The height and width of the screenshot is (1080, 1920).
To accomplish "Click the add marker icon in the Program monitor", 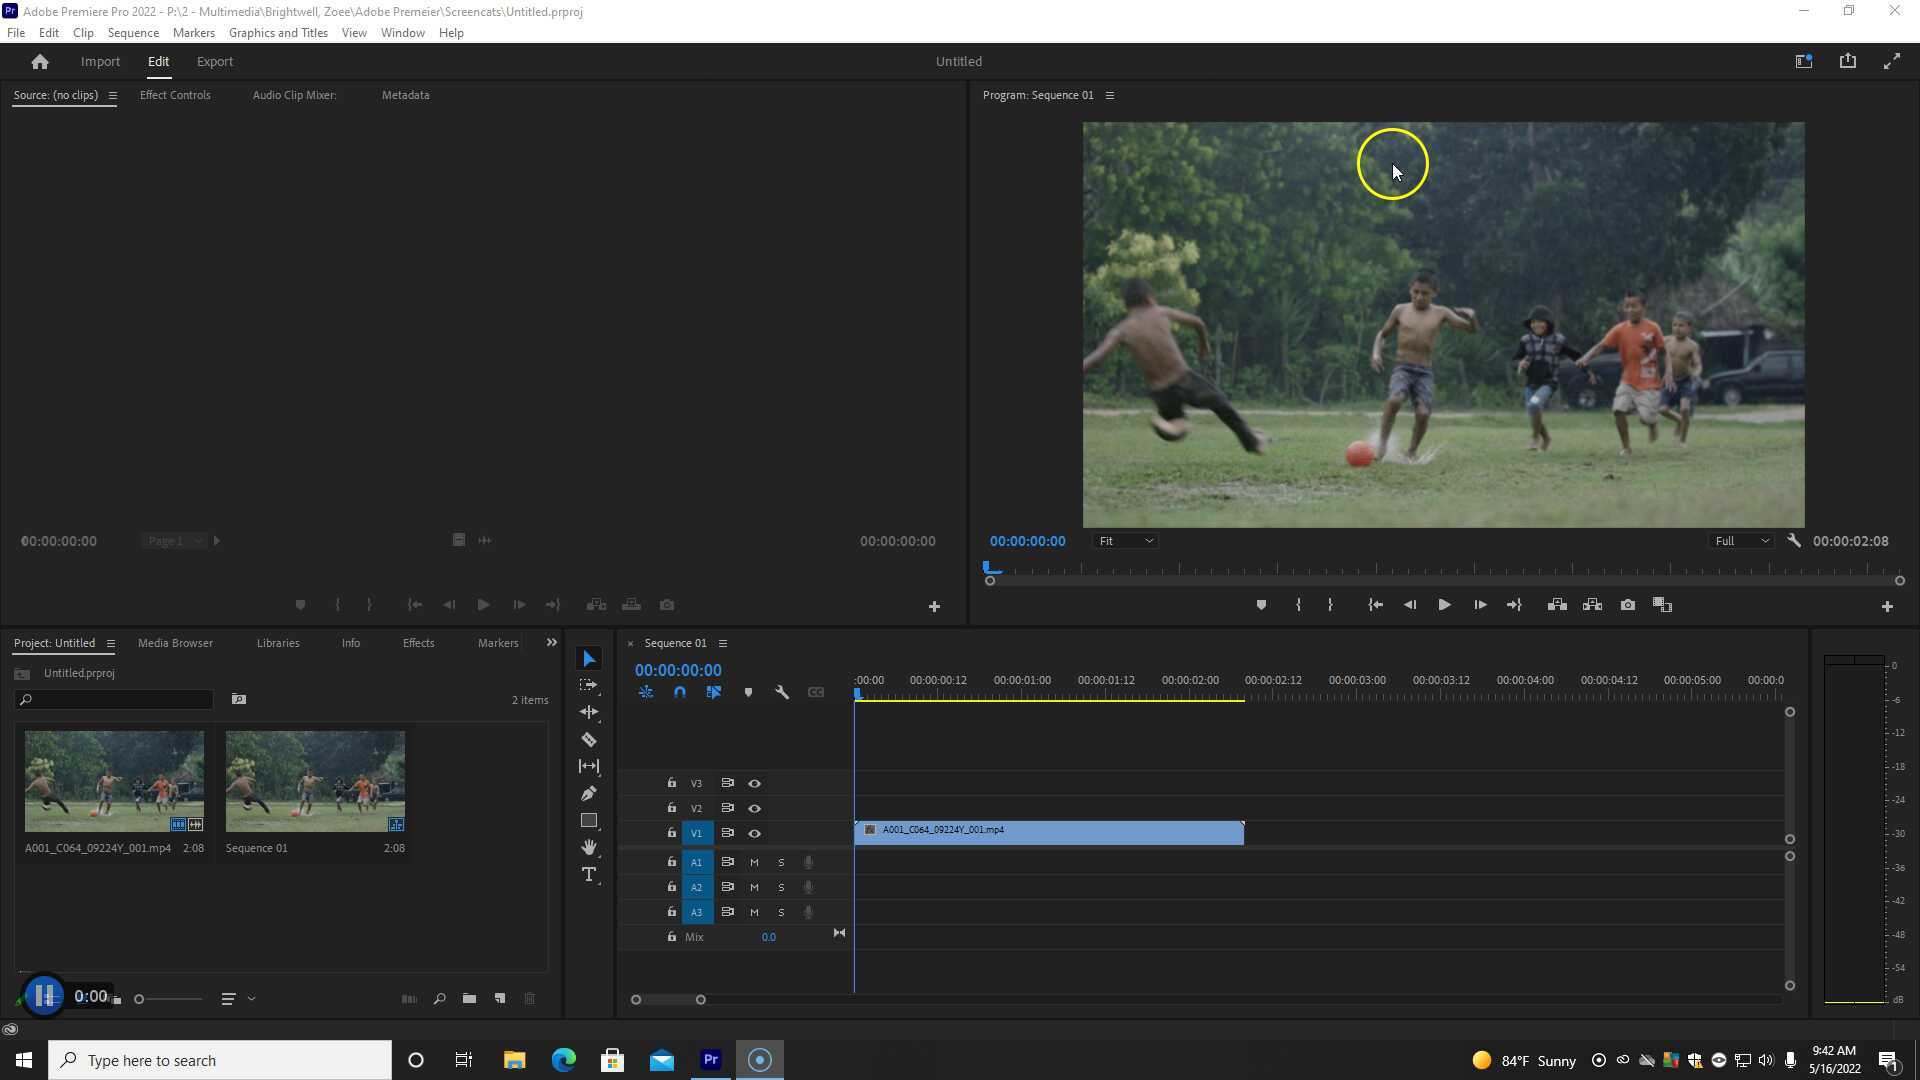I will (x=1260, y=604).
